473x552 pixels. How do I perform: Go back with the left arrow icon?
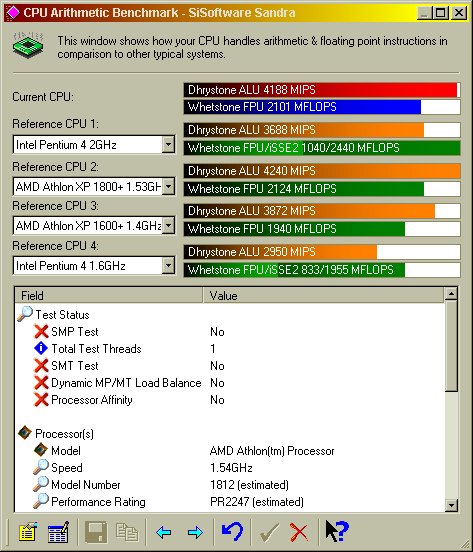point(164,532)
